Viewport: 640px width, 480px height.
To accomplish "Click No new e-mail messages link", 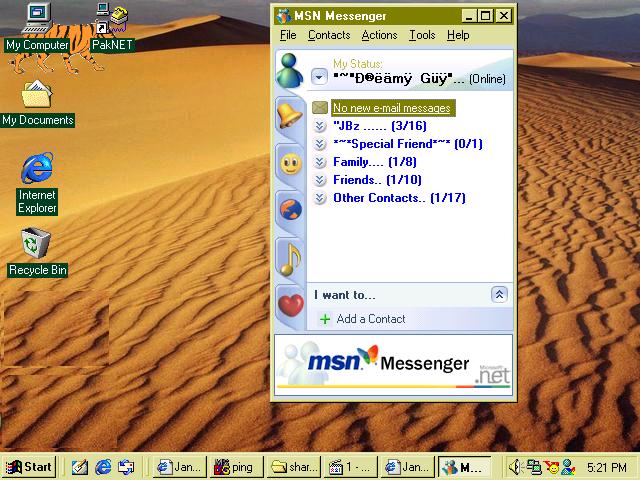I will click(x=392, y=108).
